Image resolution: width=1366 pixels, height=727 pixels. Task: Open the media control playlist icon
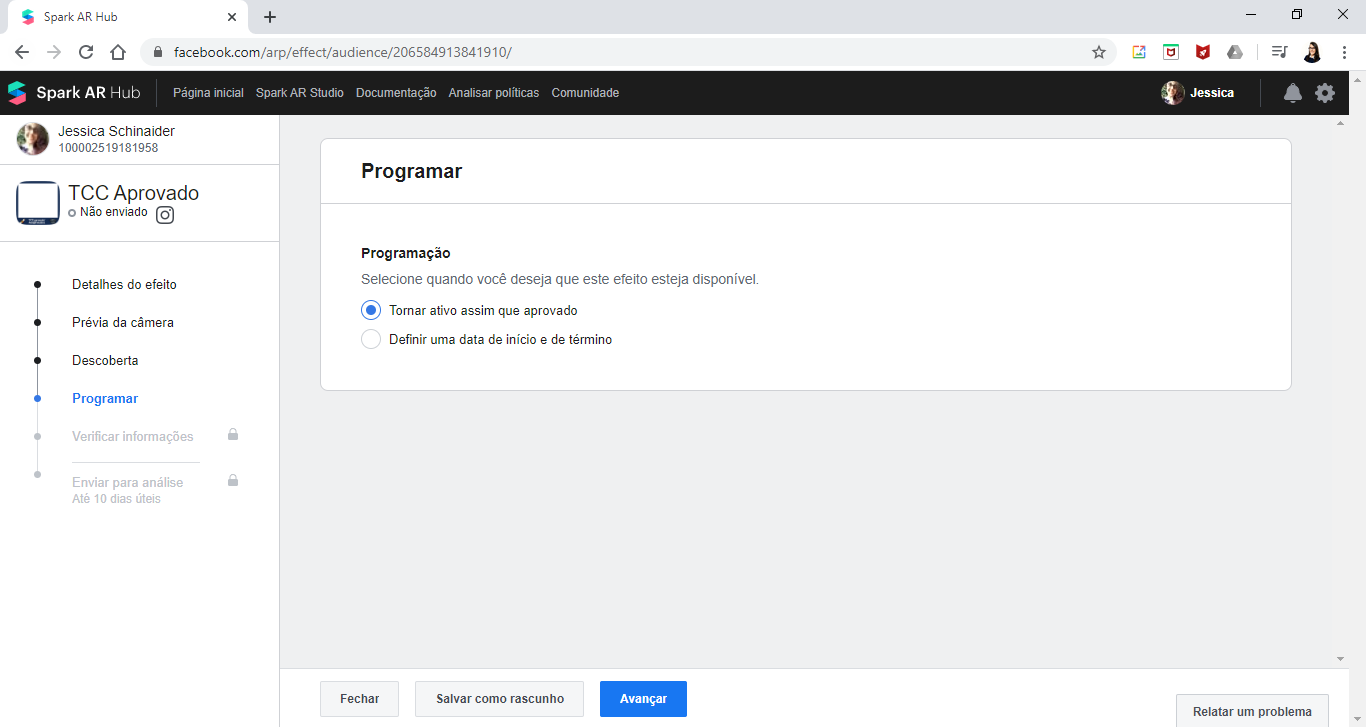(1279, 52)
